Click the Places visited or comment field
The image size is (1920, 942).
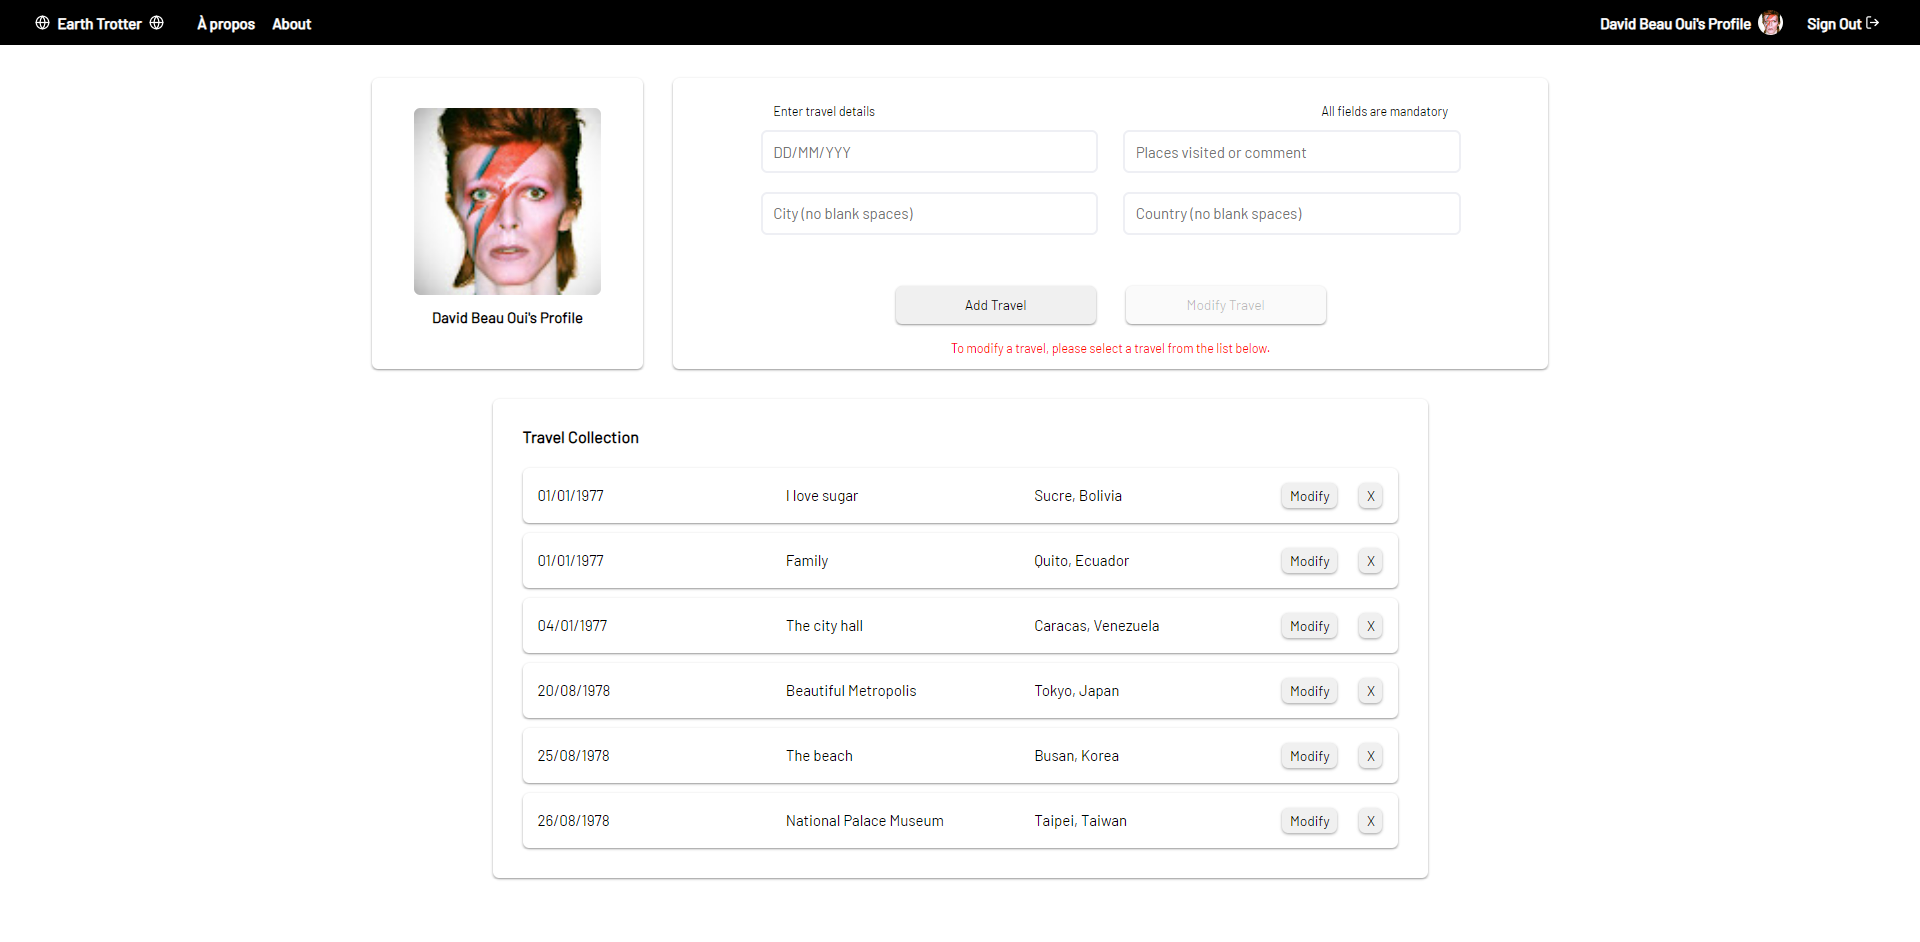click(1291, 151)
